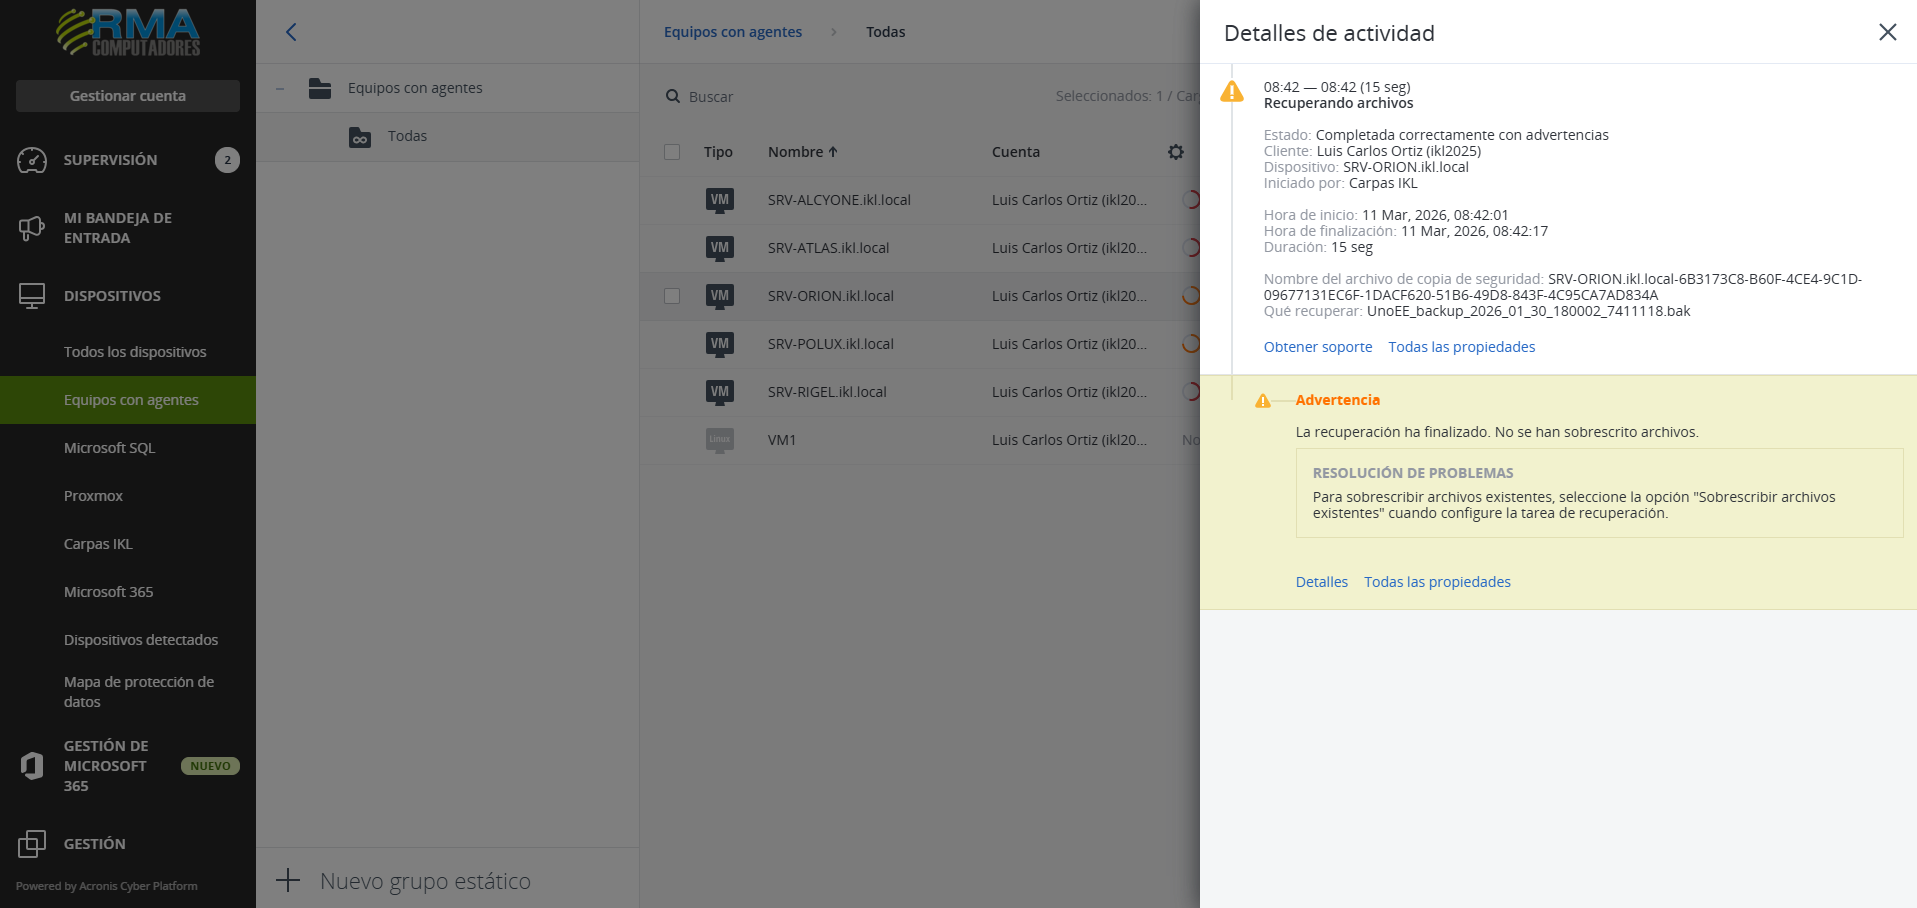
Task: Sort by Nombre column header arrow
Action: pos(832,152)
